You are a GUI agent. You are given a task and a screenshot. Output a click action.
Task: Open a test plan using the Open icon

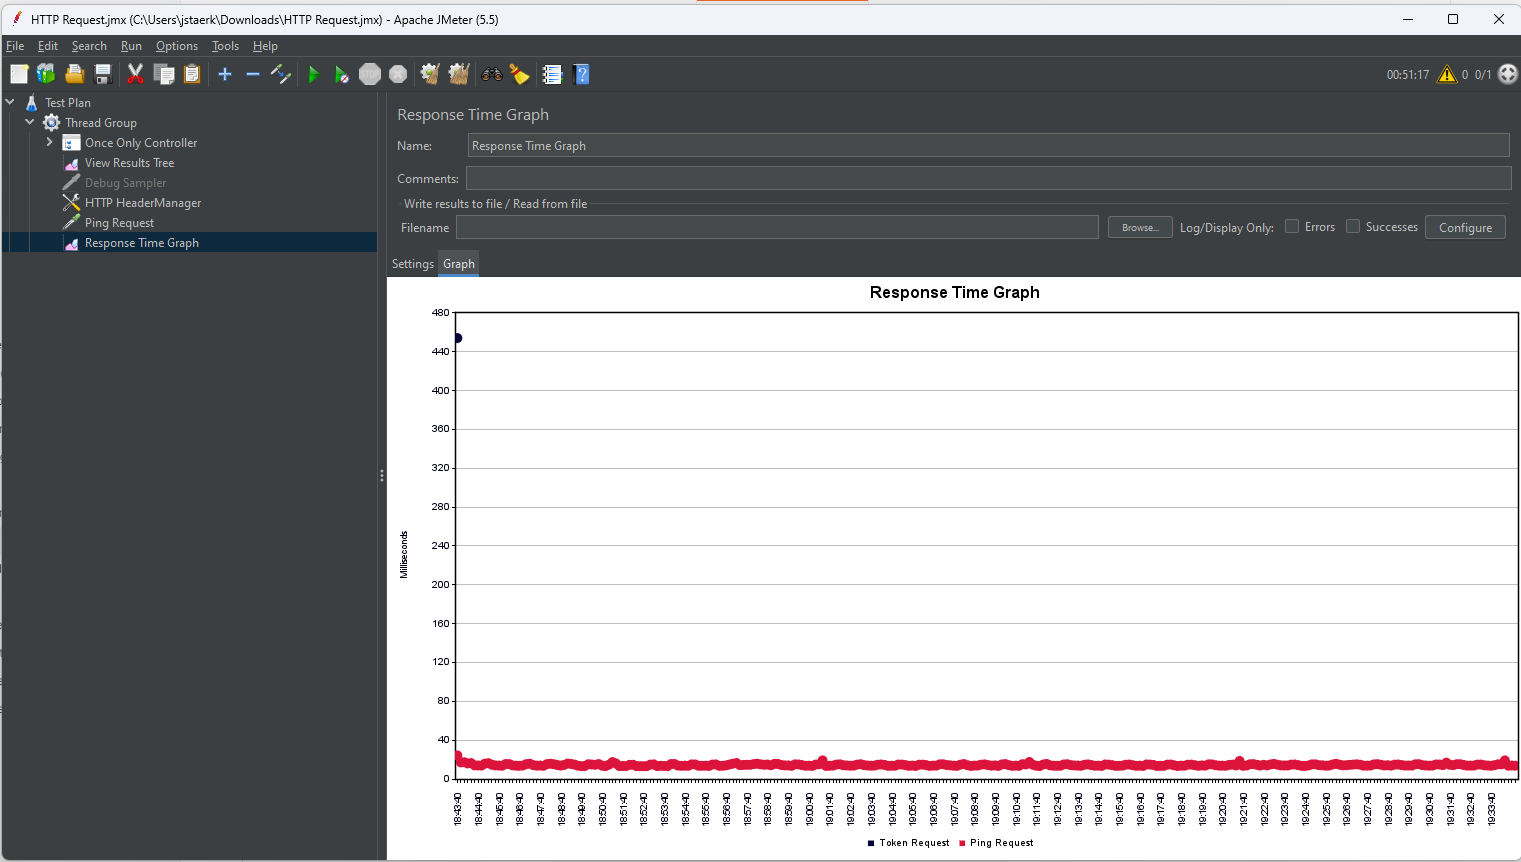[74, 74]
